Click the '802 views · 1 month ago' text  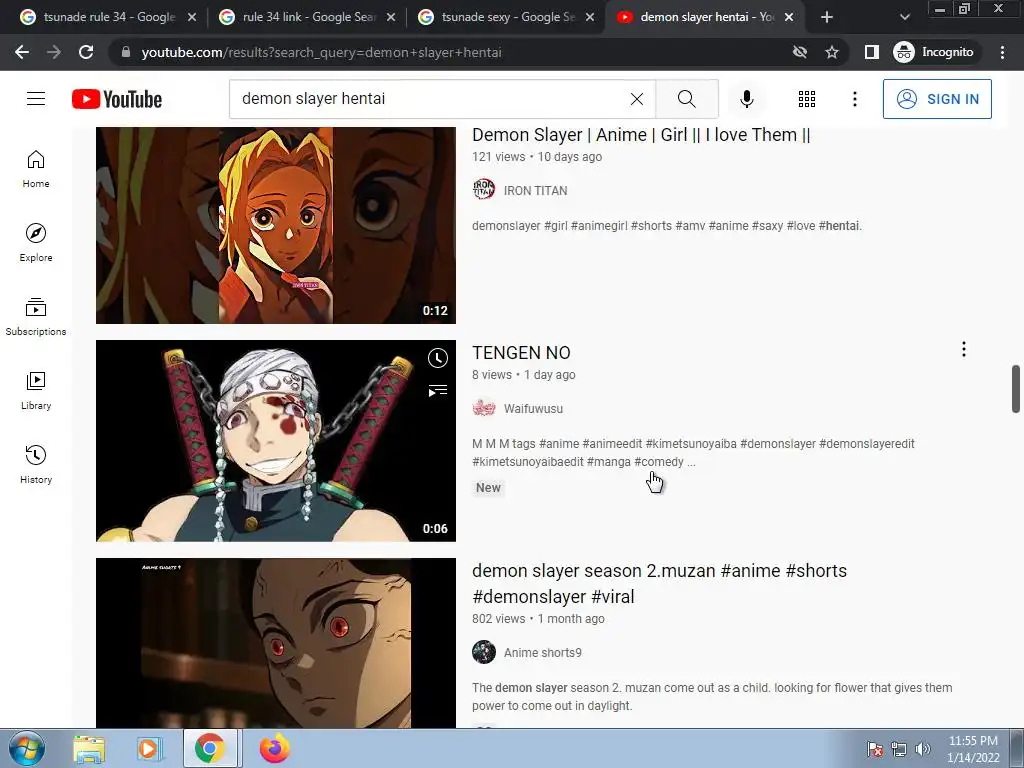(538, 618)
